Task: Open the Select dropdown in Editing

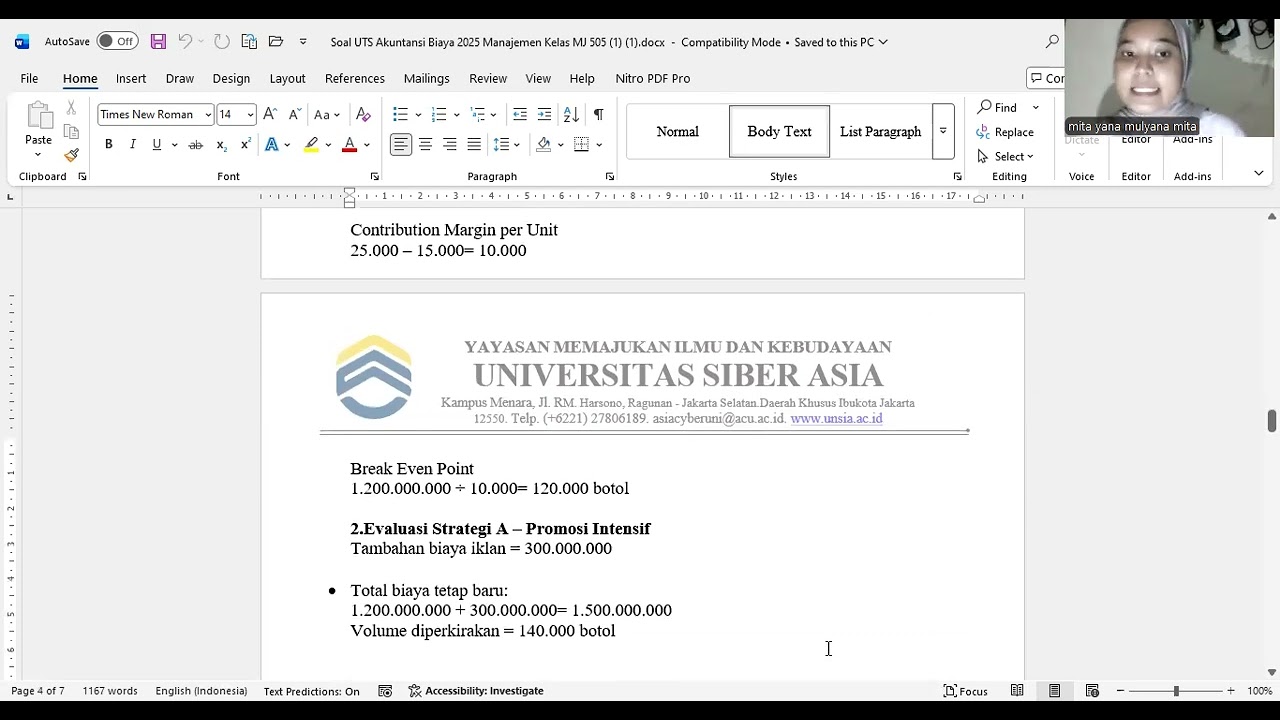Action: [1005, 156]
